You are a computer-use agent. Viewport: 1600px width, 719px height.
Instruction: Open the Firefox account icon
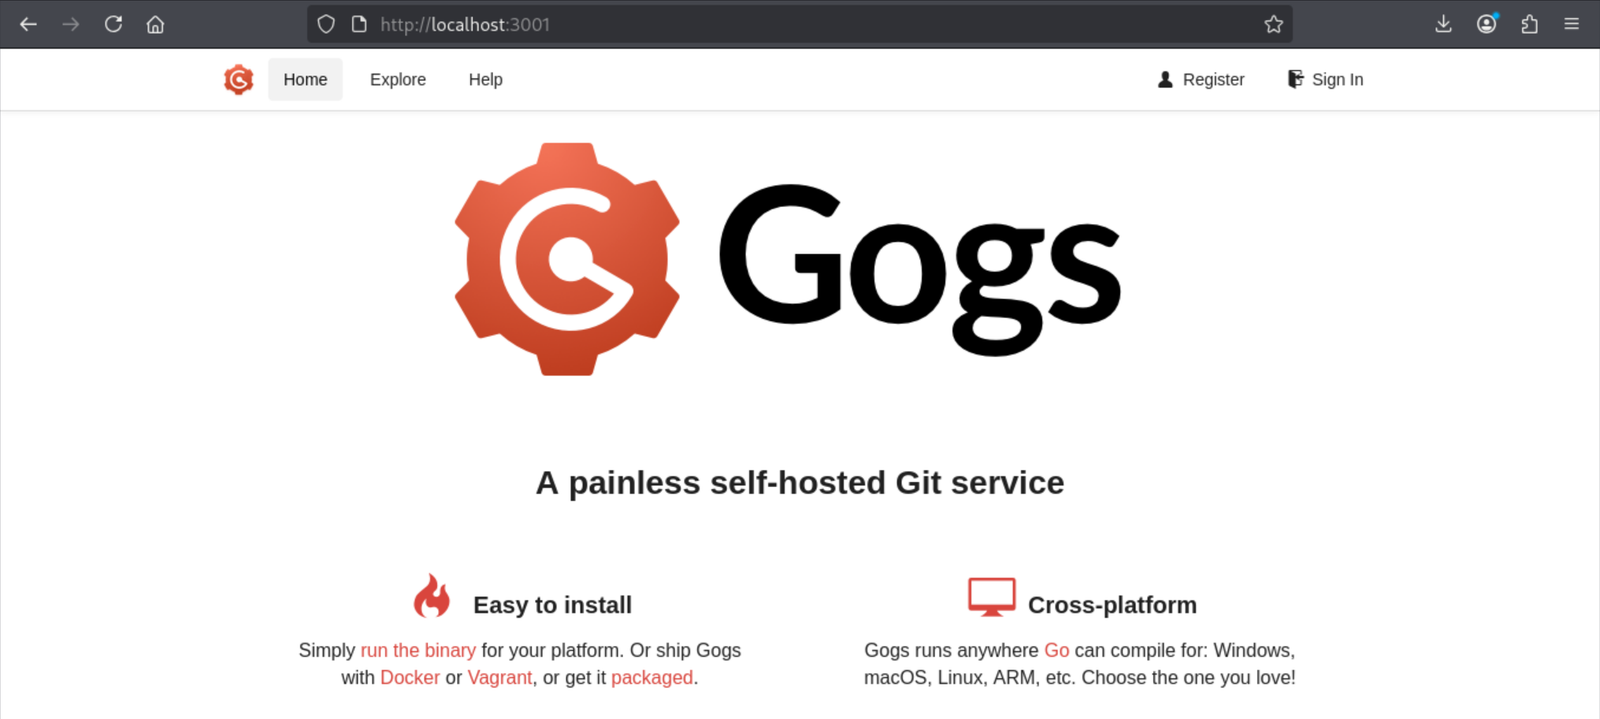tap(1487, 24)
